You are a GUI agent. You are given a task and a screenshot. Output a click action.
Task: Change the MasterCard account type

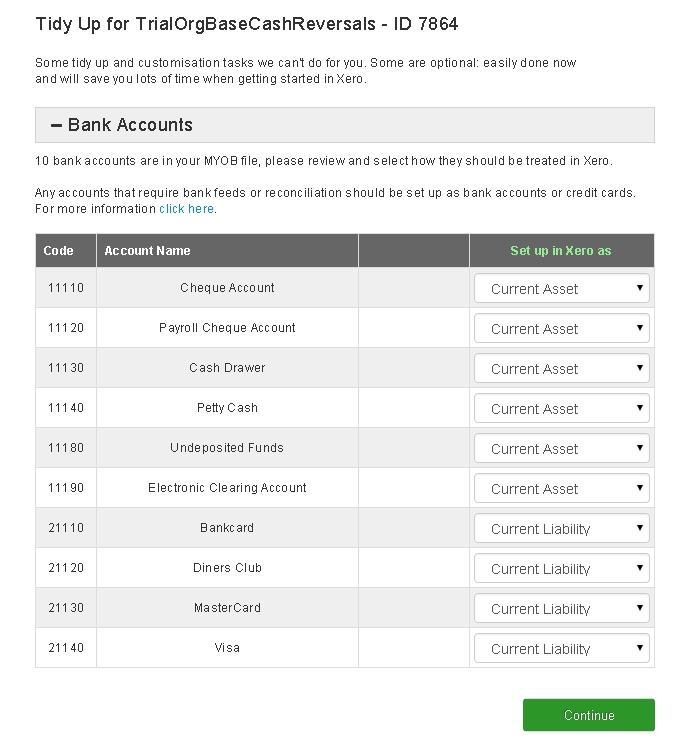click(561, 609)
